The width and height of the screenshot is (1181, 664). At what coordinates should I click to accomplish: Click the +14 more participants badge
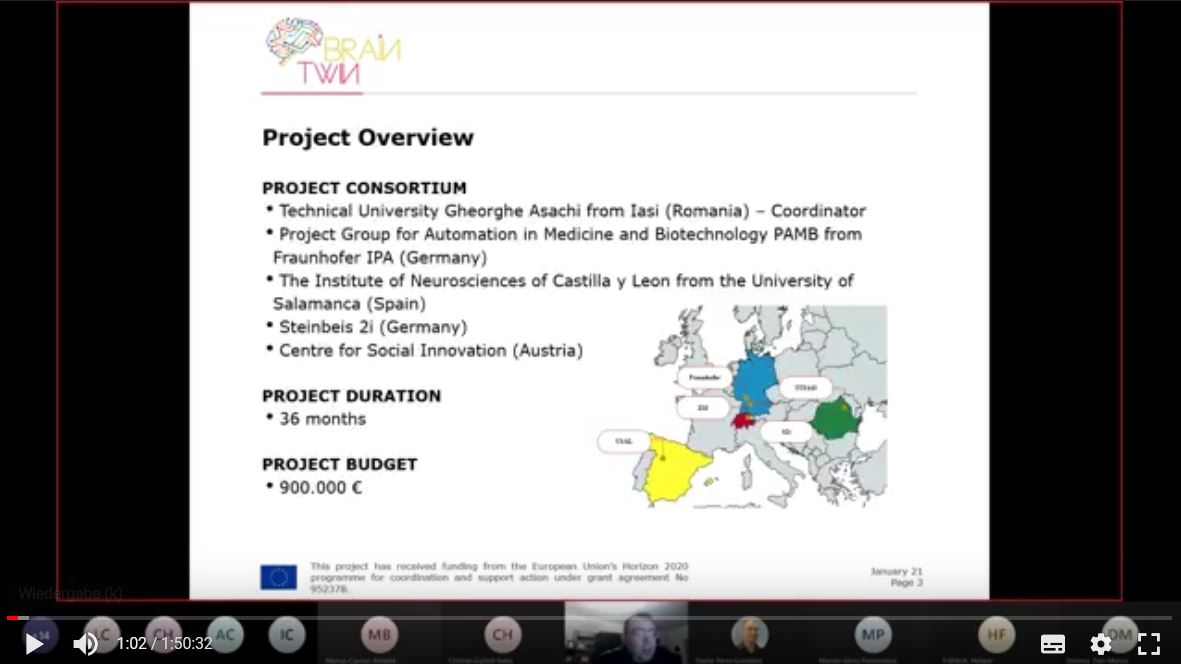click(40, 635)
